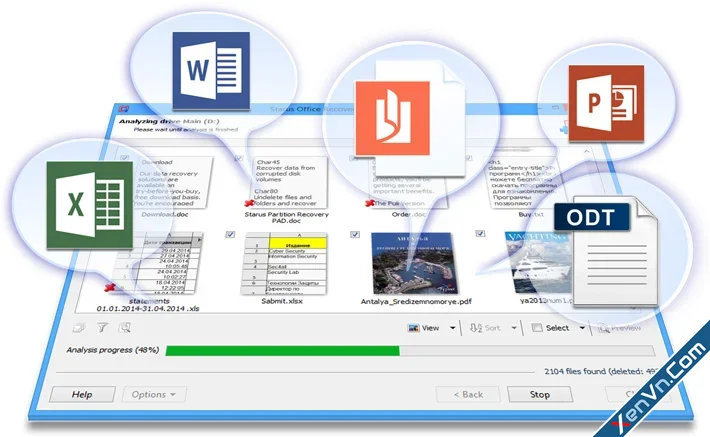The height and width of the screenshot is (437, 710).
Task: Click the green analysis progress bar
Action: point(283,351)
